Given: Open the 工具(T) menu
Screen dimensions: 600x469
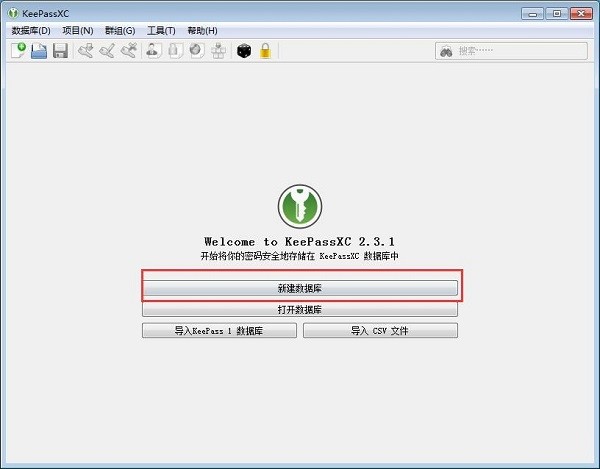Looking at the screenshot, I should 161,31.
